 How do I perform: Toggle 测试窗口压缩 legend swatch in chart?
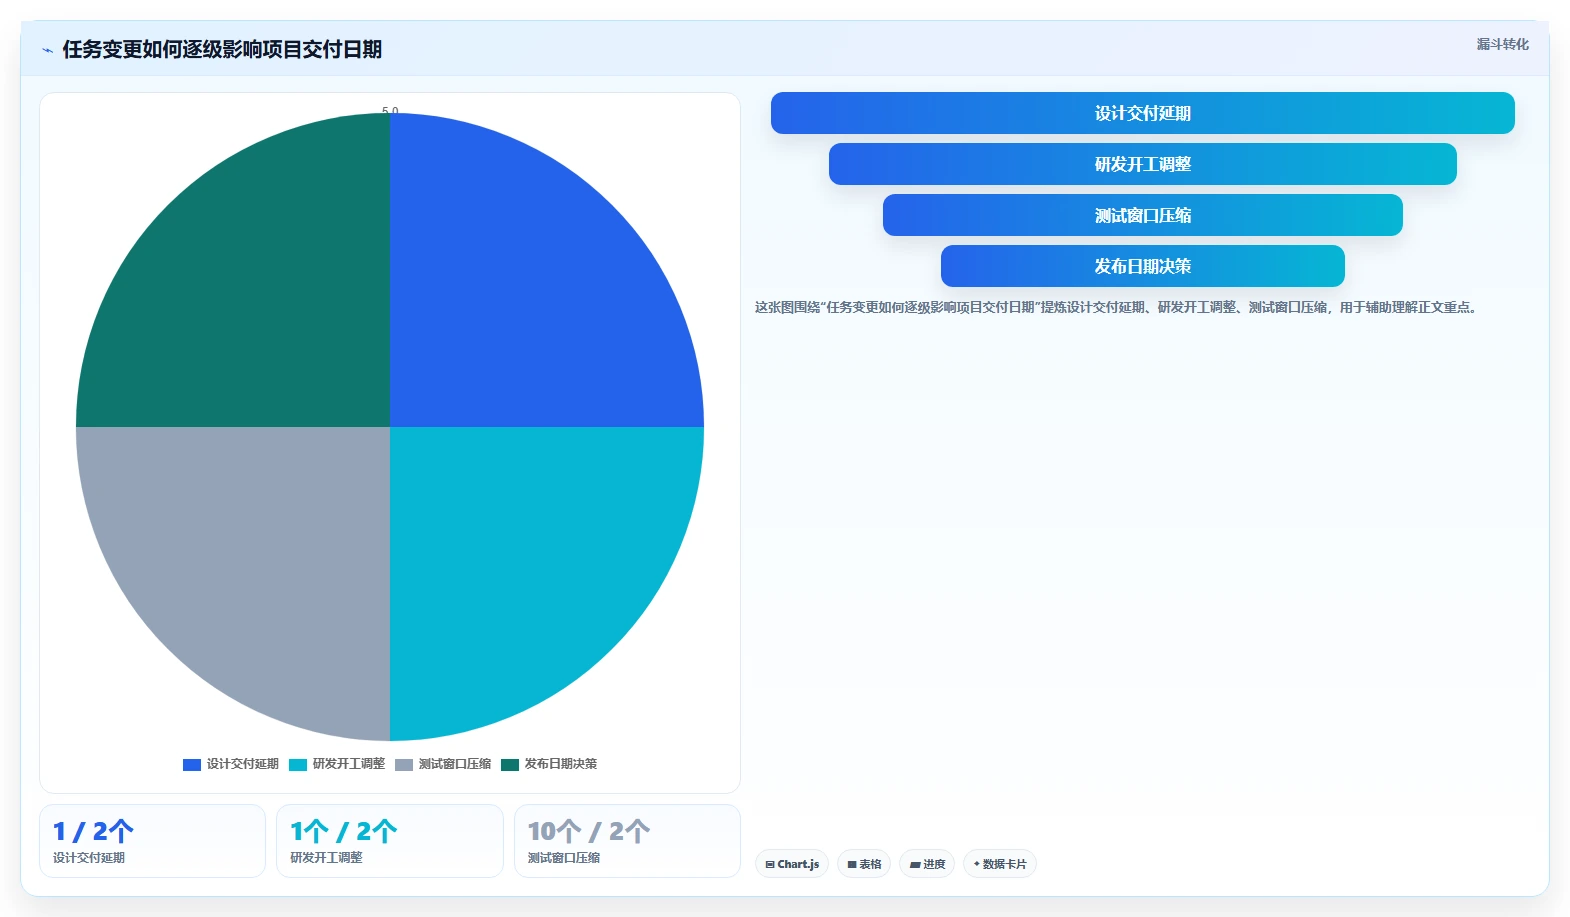point(404,764)
